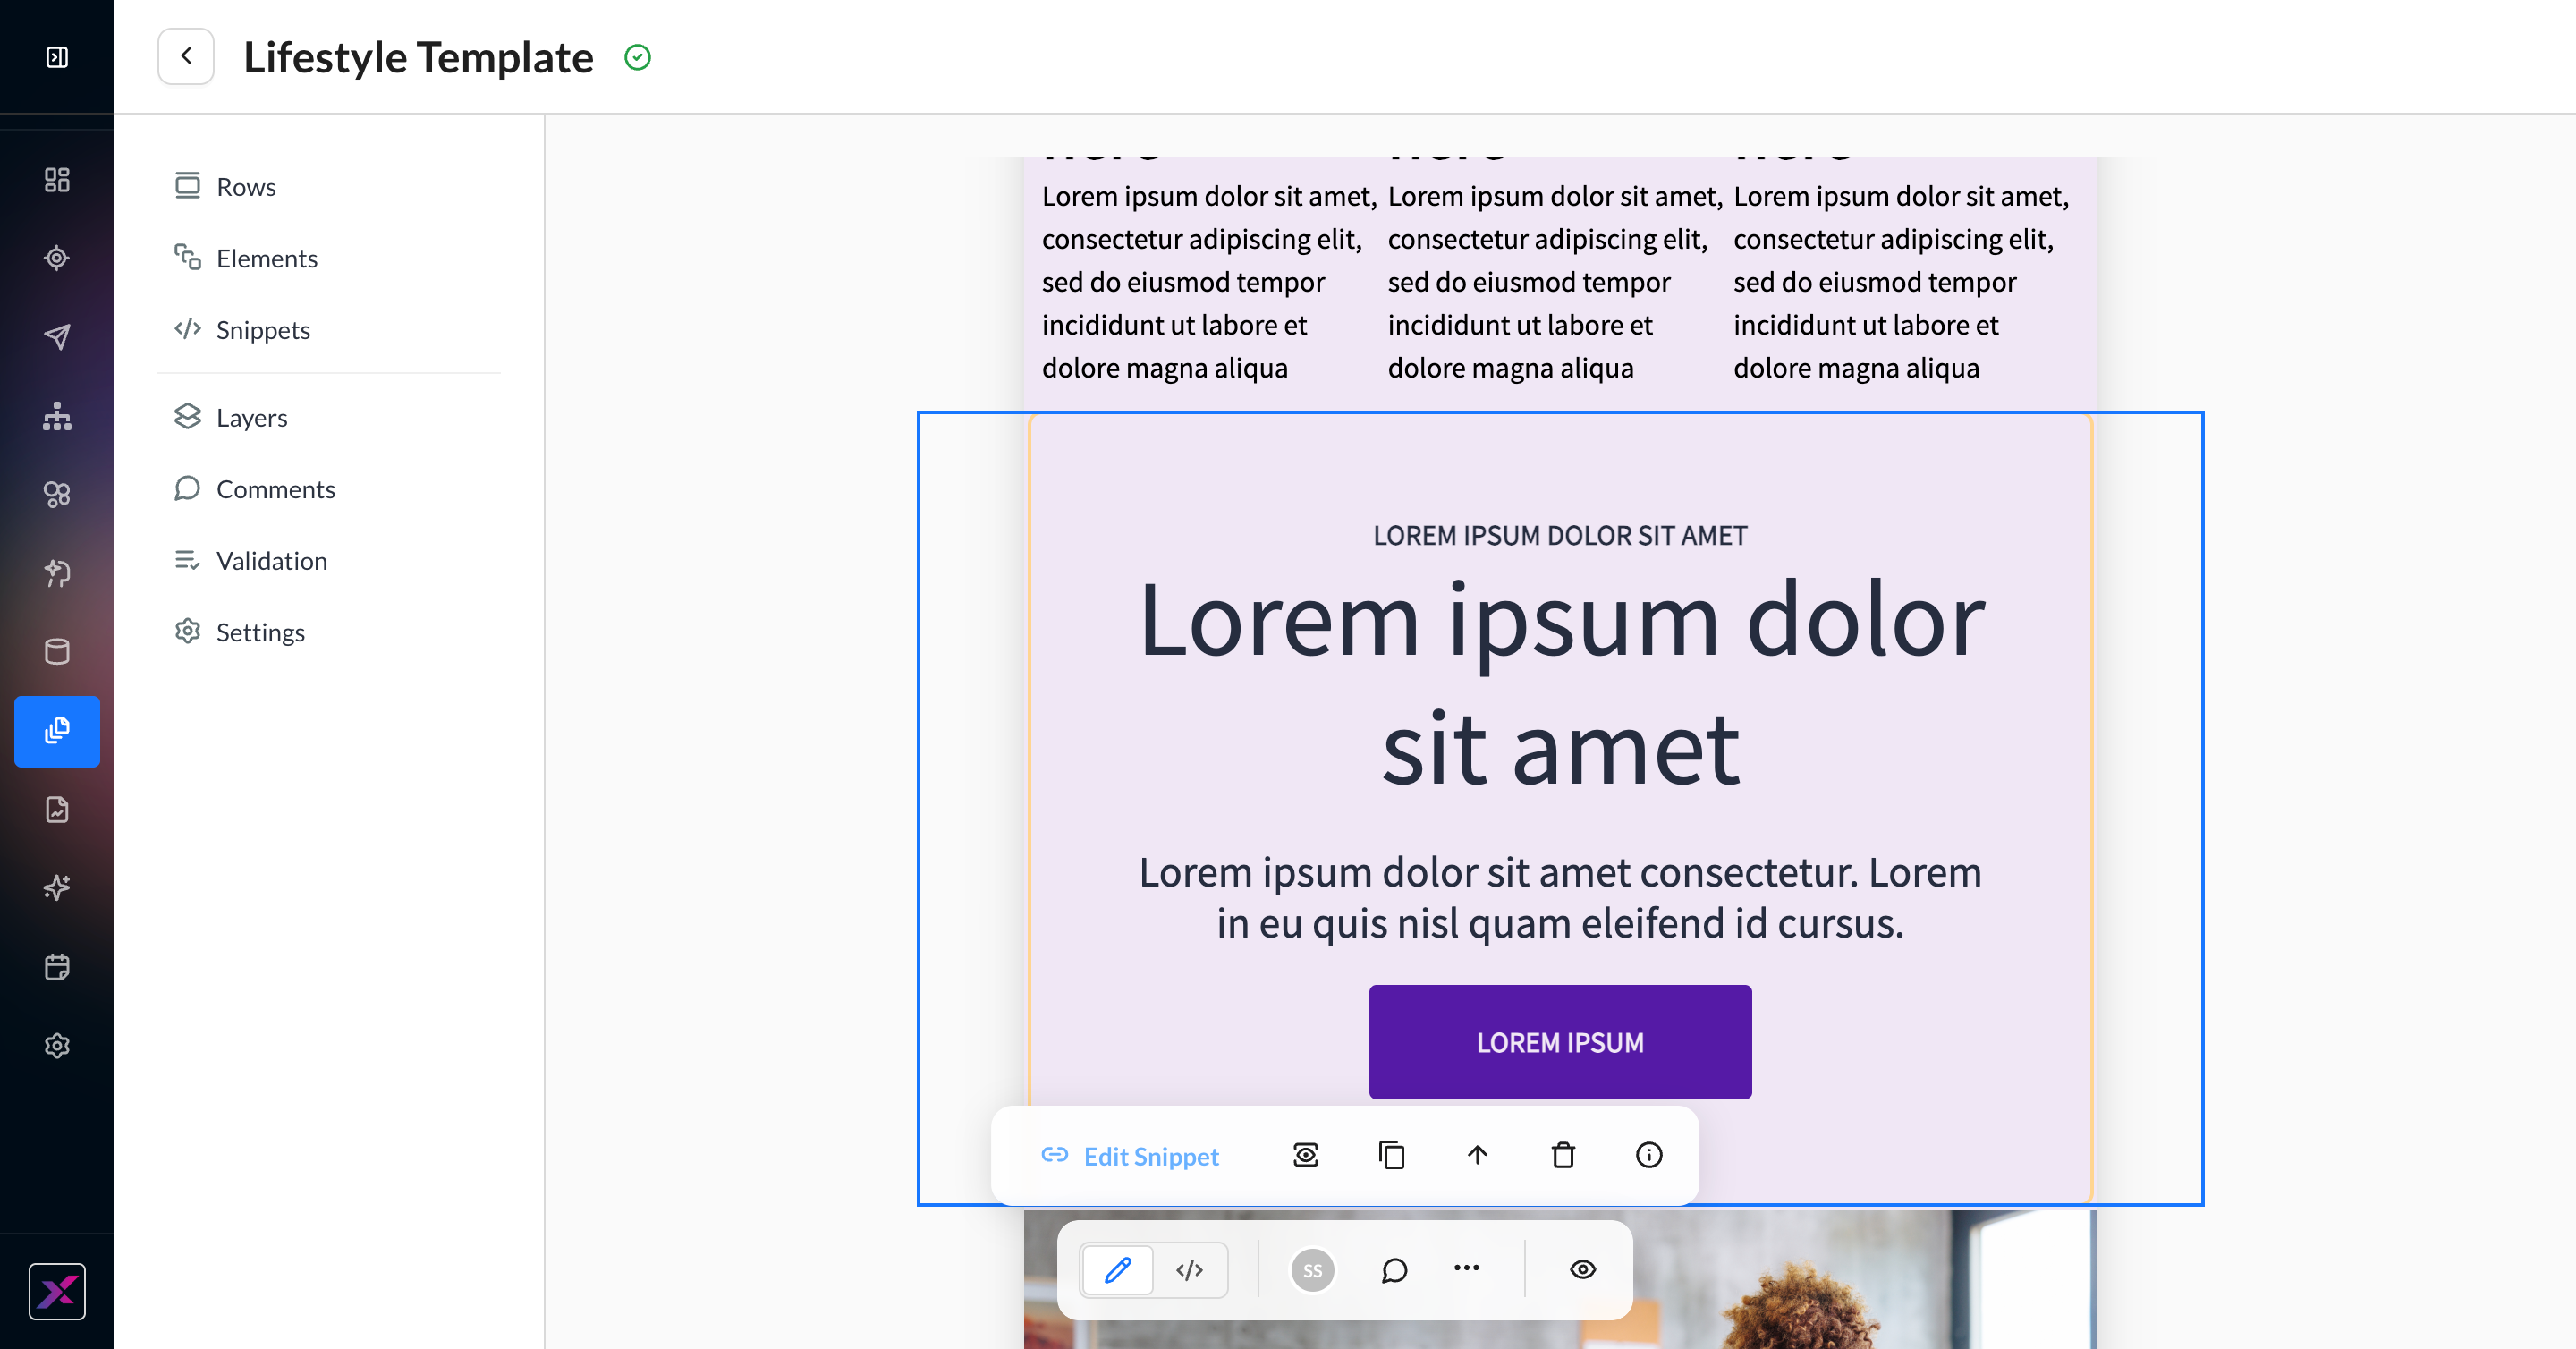Toggle preview with the eye icon
The width and height of the screenshot is (2576, 1349).
tap(1582, 1270)
